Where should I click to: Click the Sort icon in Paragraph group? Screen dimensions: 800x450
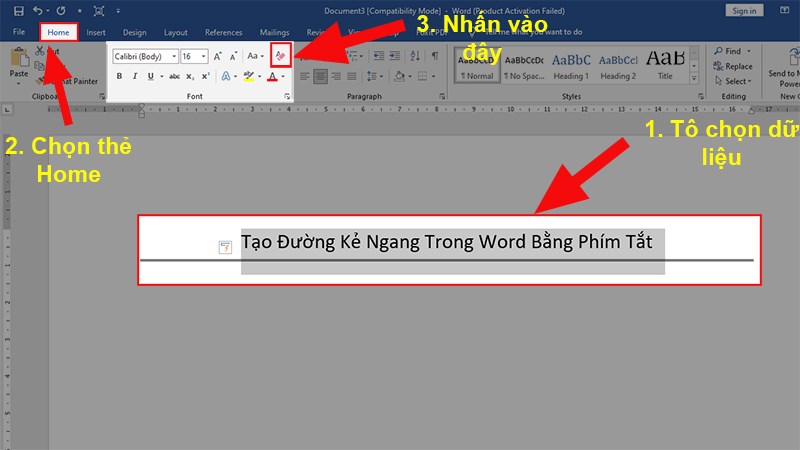(x=417, y=57)
